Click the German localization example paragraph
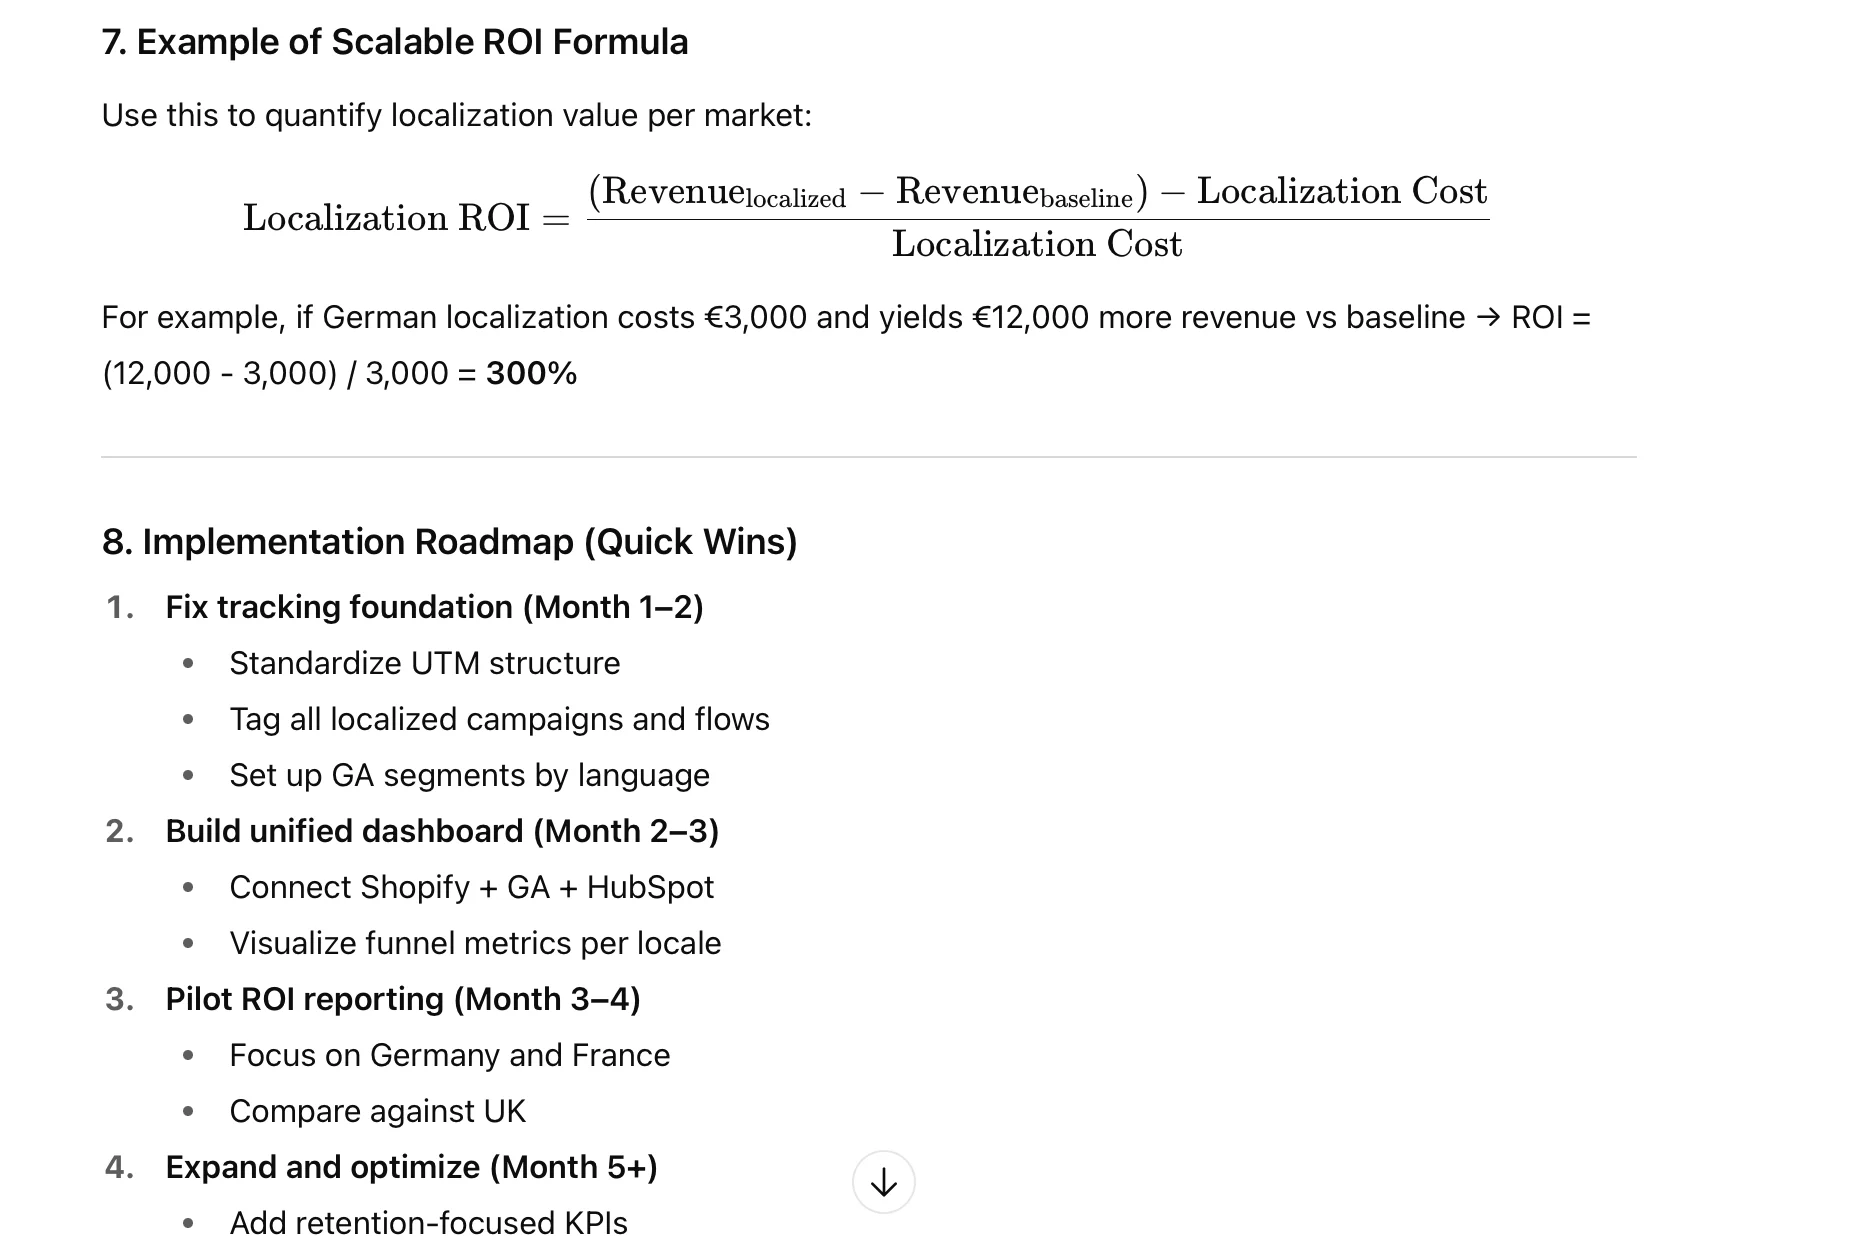Image resolution: width=1854 pixels, height=1254 pixels. coord(845,318)
